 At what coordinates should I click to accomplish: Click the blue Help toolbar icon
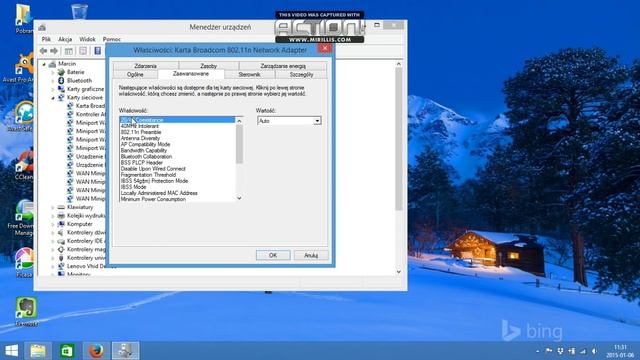[98, 51]
